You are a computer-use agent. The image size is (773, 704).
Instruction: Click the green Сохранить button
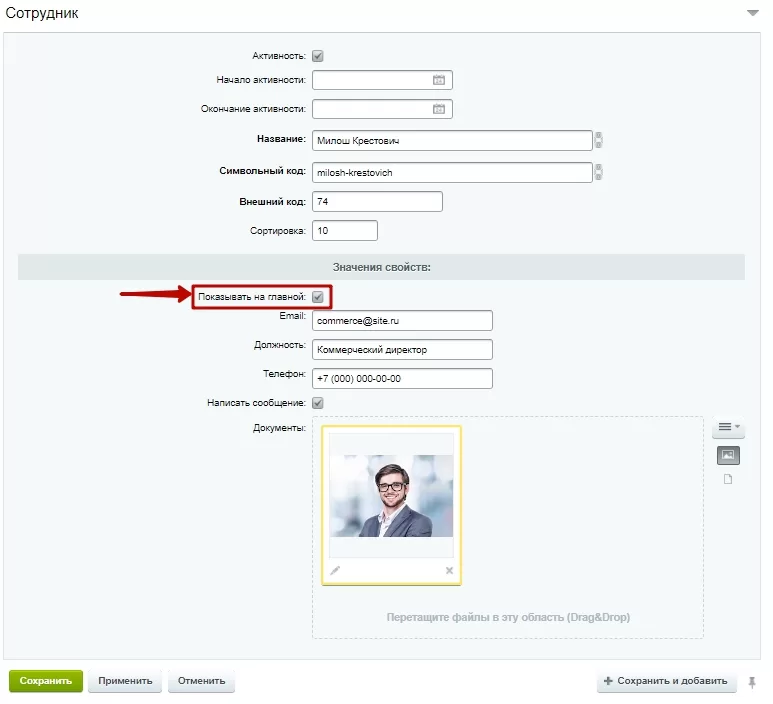point(46,681)
